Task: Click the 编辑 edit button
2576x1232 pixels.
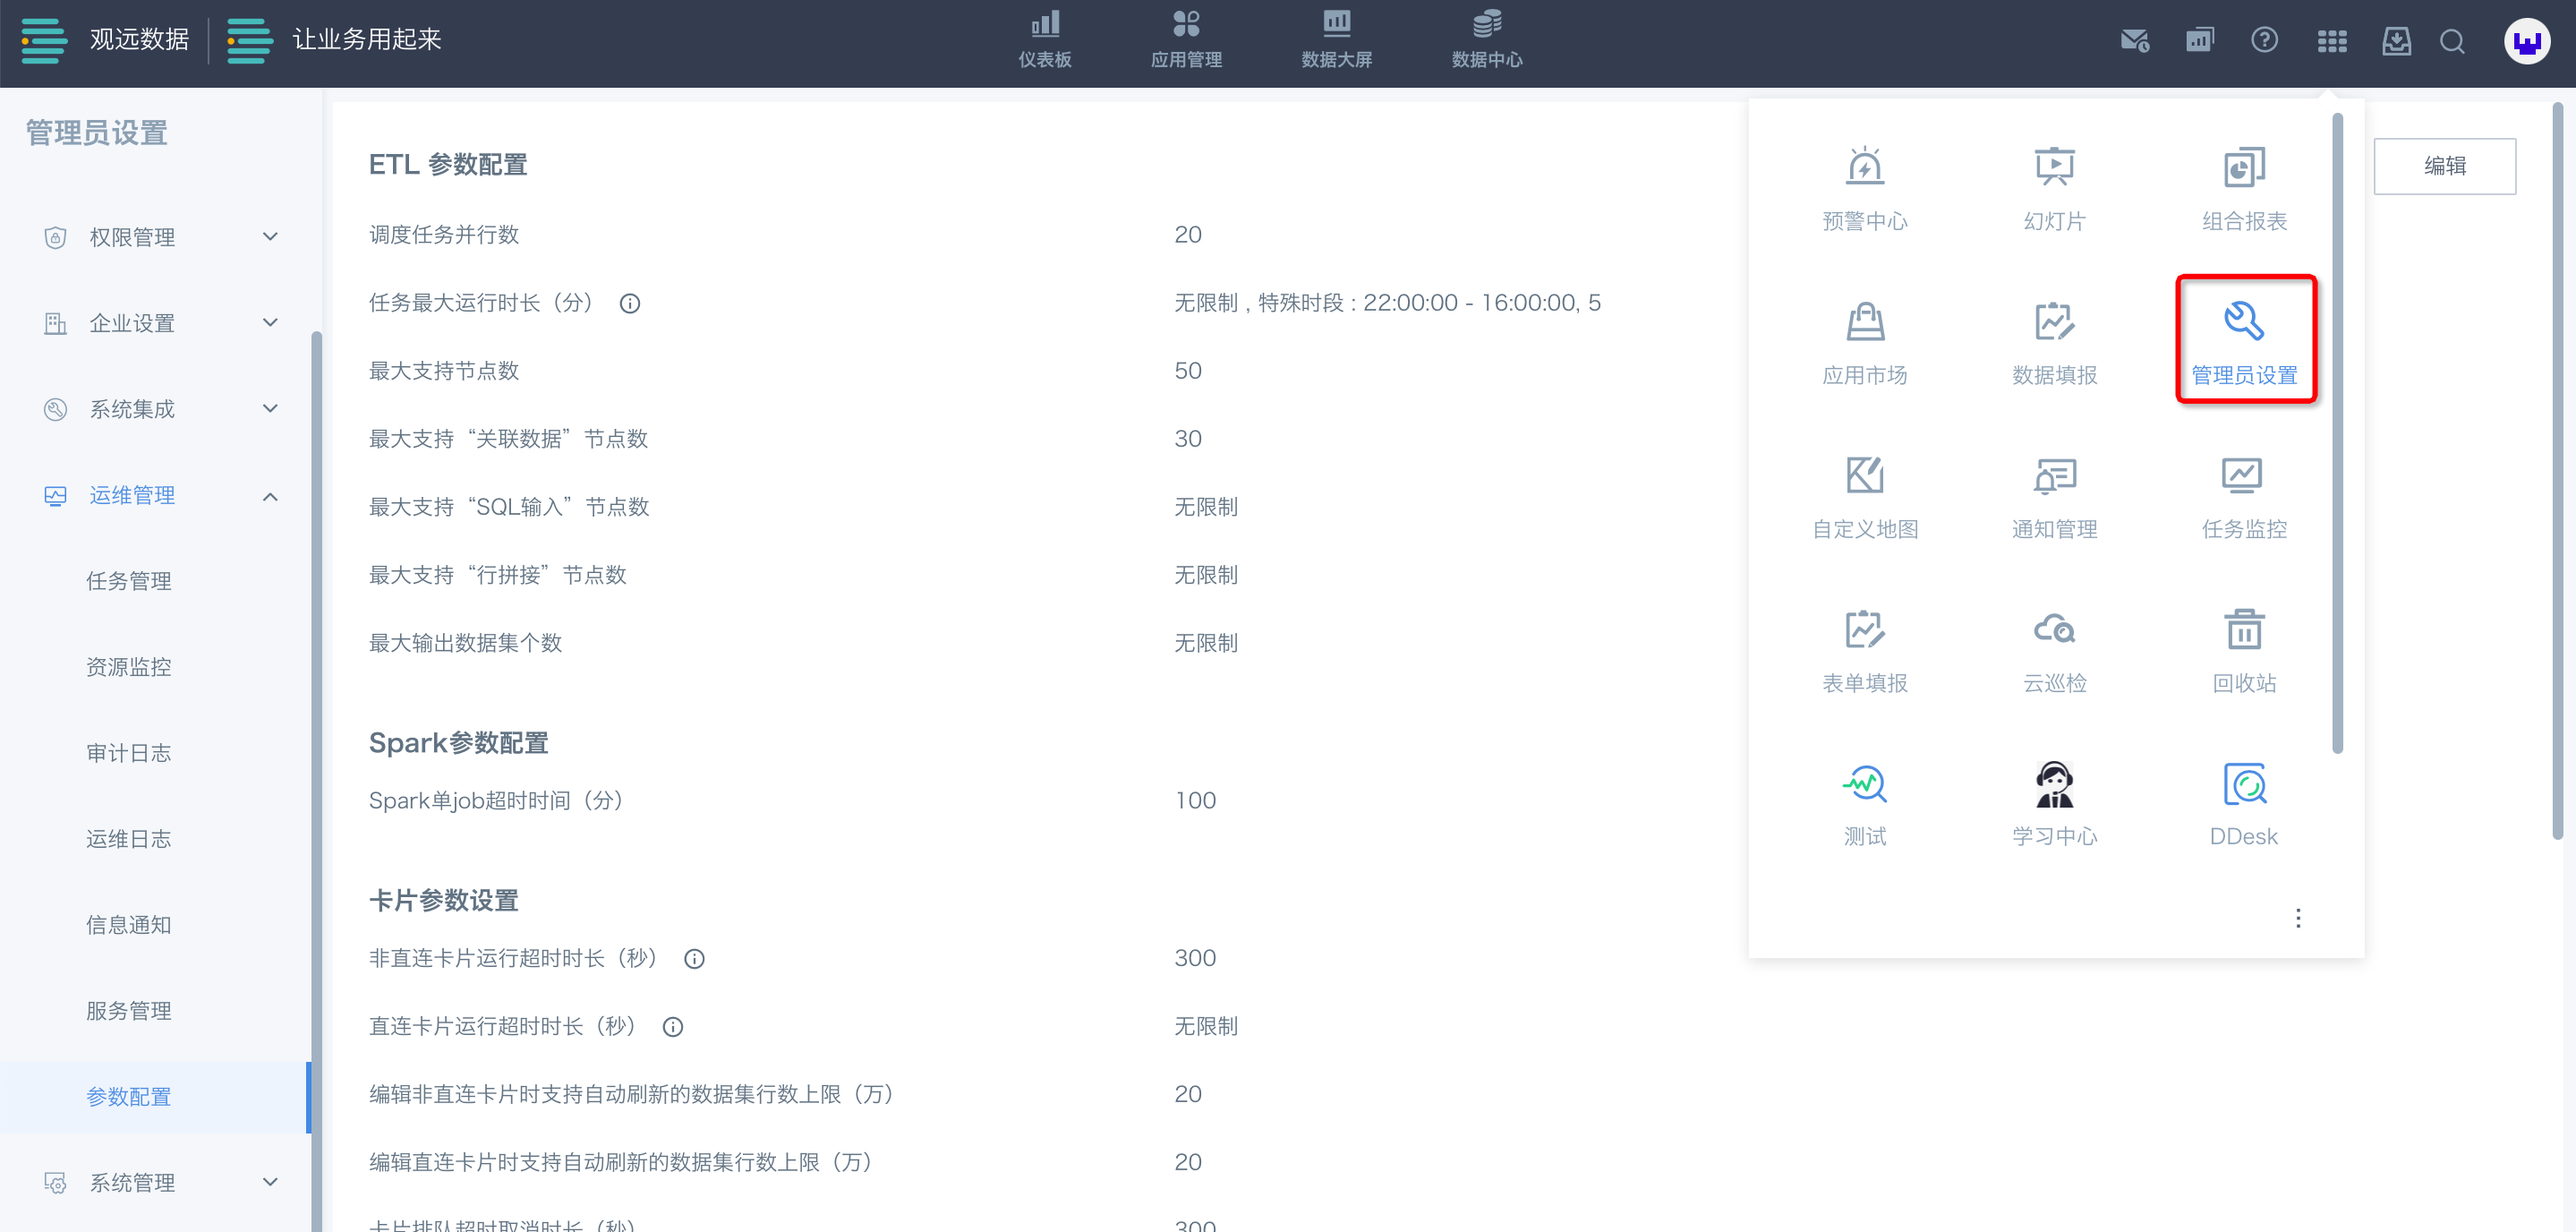Action: point(2444,166)
